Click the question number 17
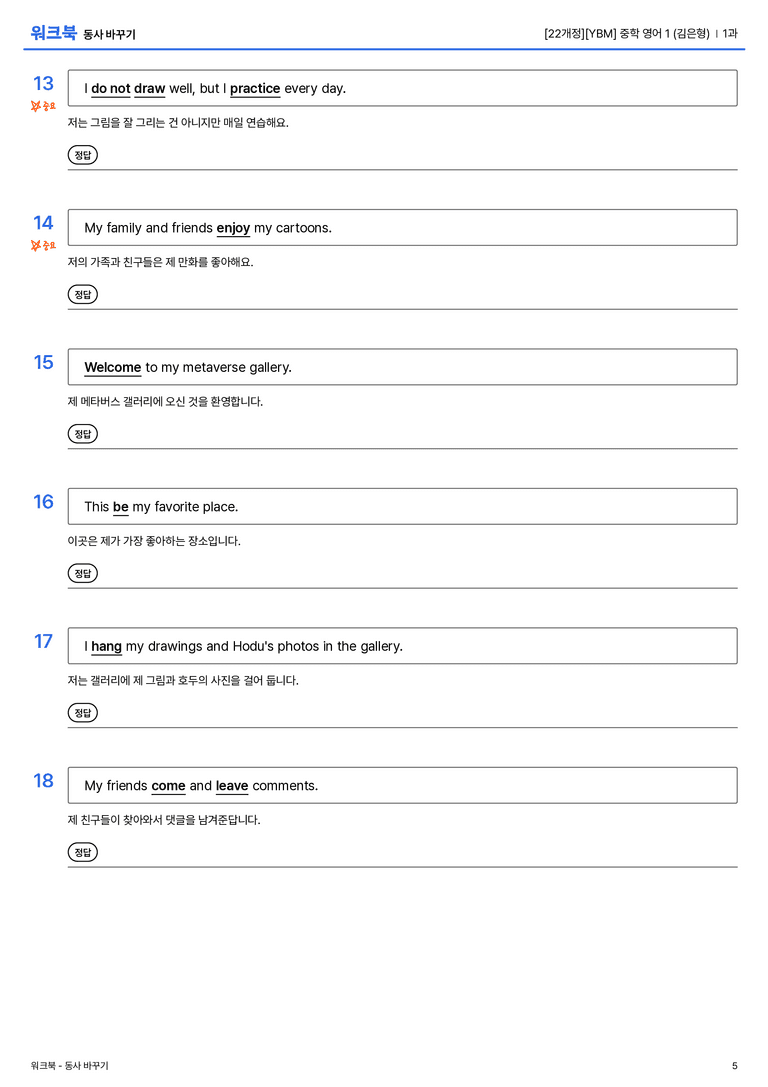The image size is (768, 1087). click(43, 641)
